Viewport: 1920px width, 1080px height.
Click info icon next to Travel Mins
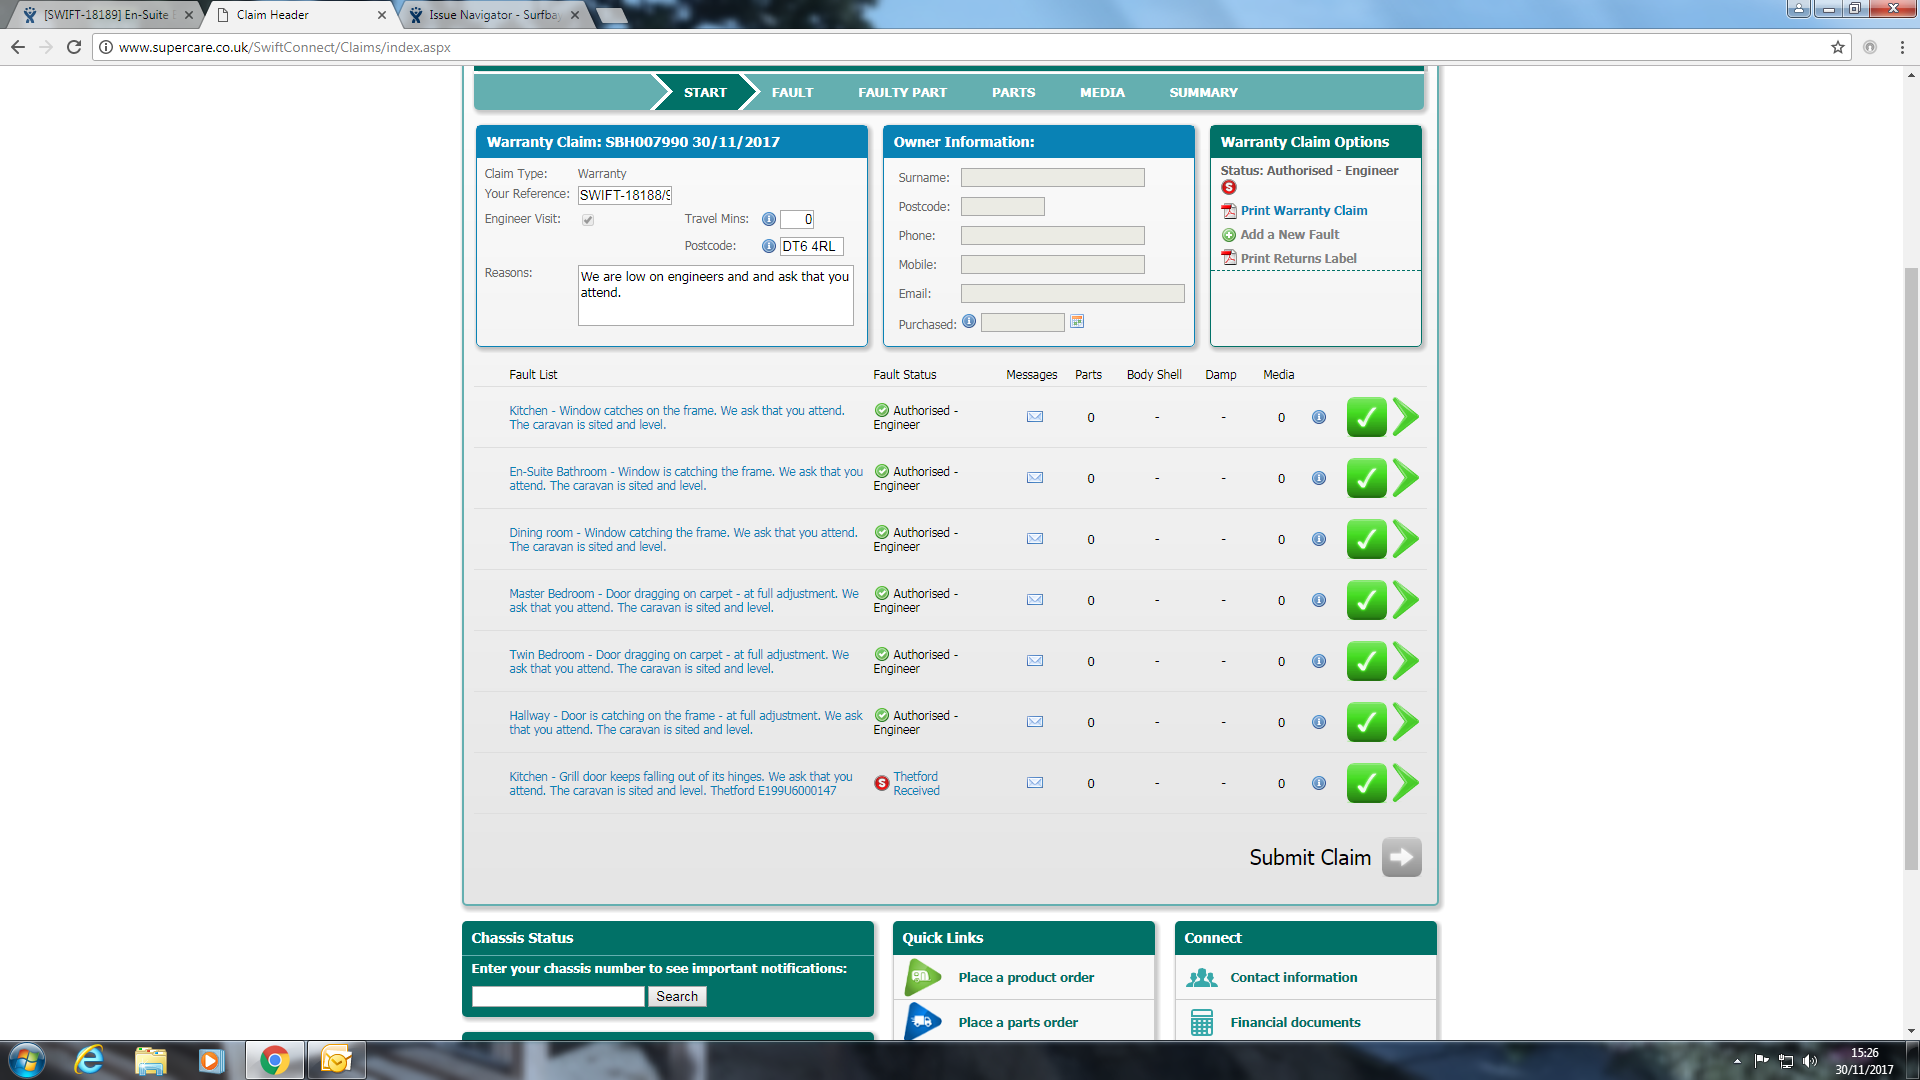[x=768, y=219]
